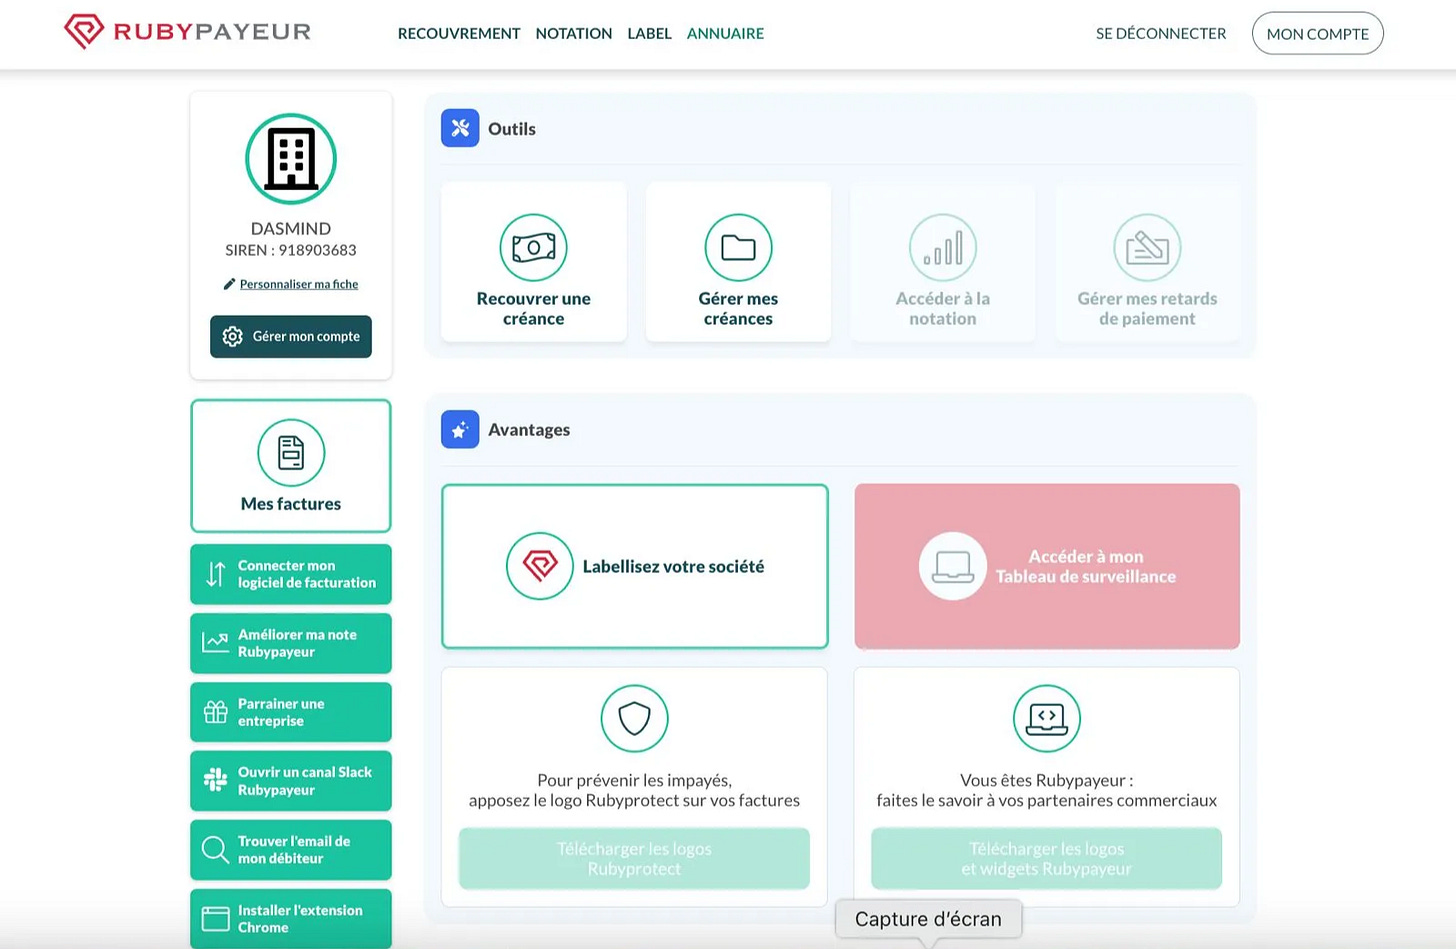Select Parrainer une entreprise
Viewport: 1456px width, 949px height.
coord(291,712)
